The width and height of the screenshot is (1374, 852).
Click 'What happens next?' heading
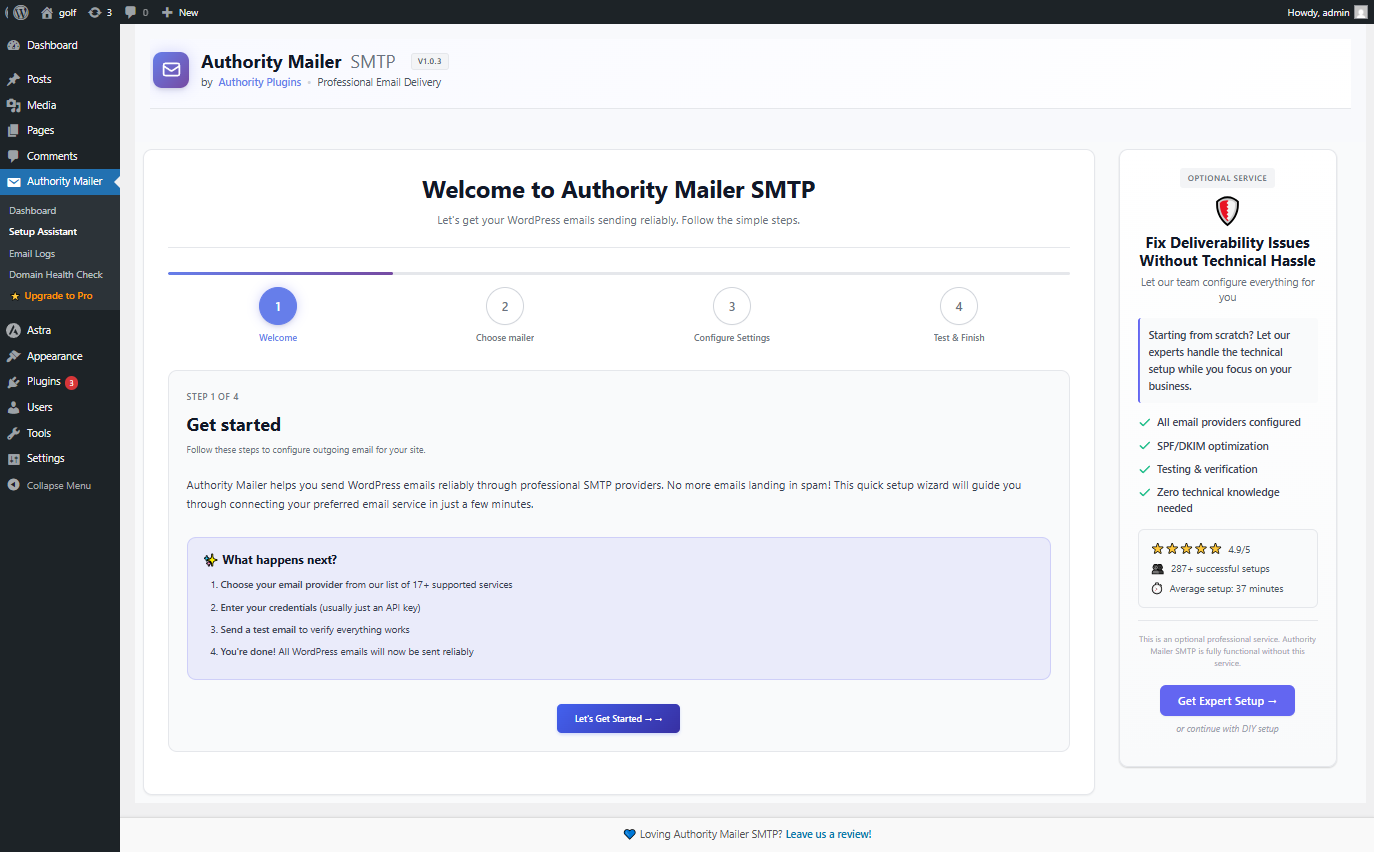[x=280, y=560]
